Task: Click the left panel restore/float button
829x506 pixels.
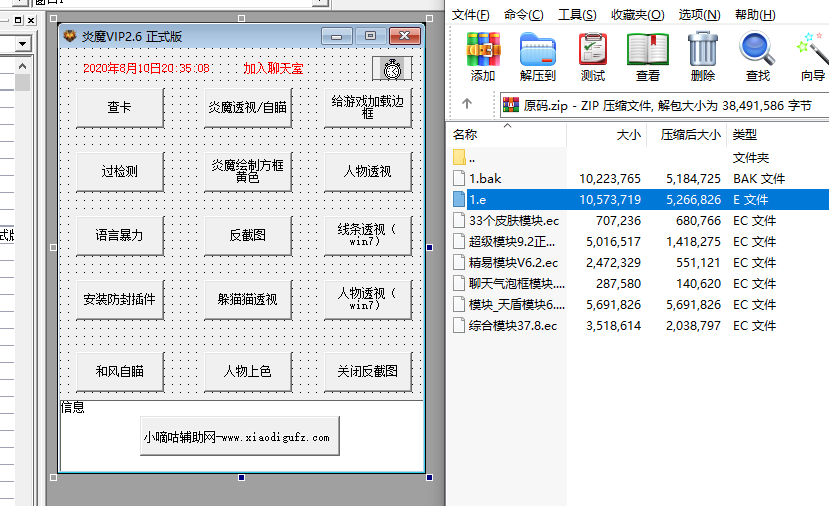Action: click(18, 20)
